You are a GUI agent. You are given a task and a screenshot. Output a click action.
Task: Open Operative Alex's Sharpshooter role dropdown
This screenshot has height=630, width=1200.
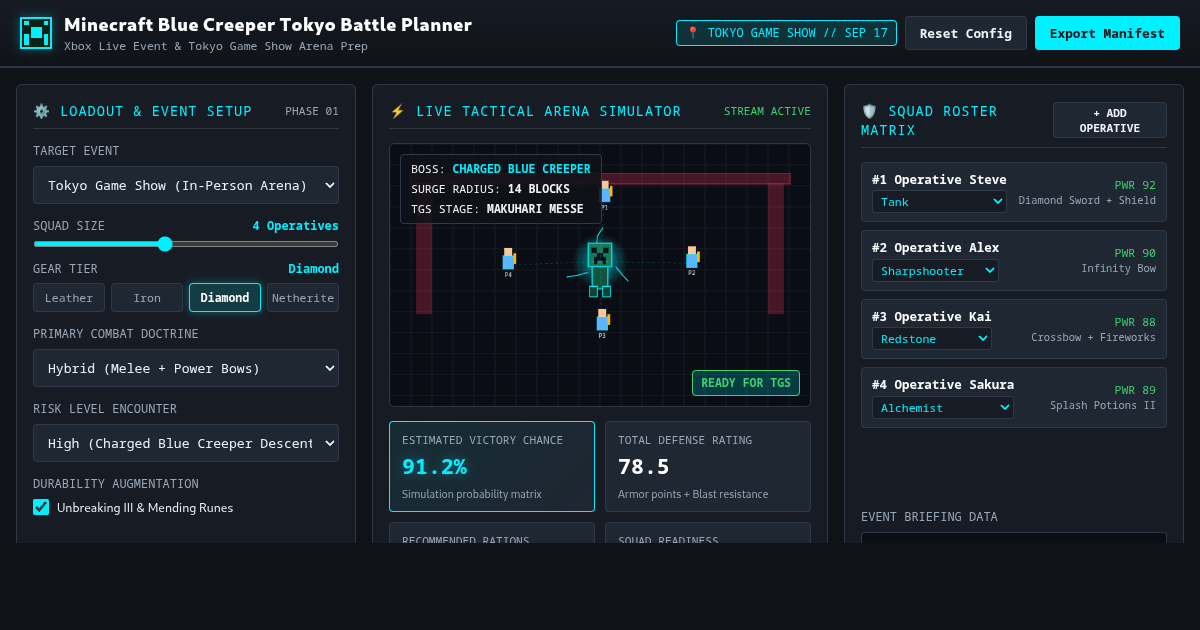pos(935,271)
